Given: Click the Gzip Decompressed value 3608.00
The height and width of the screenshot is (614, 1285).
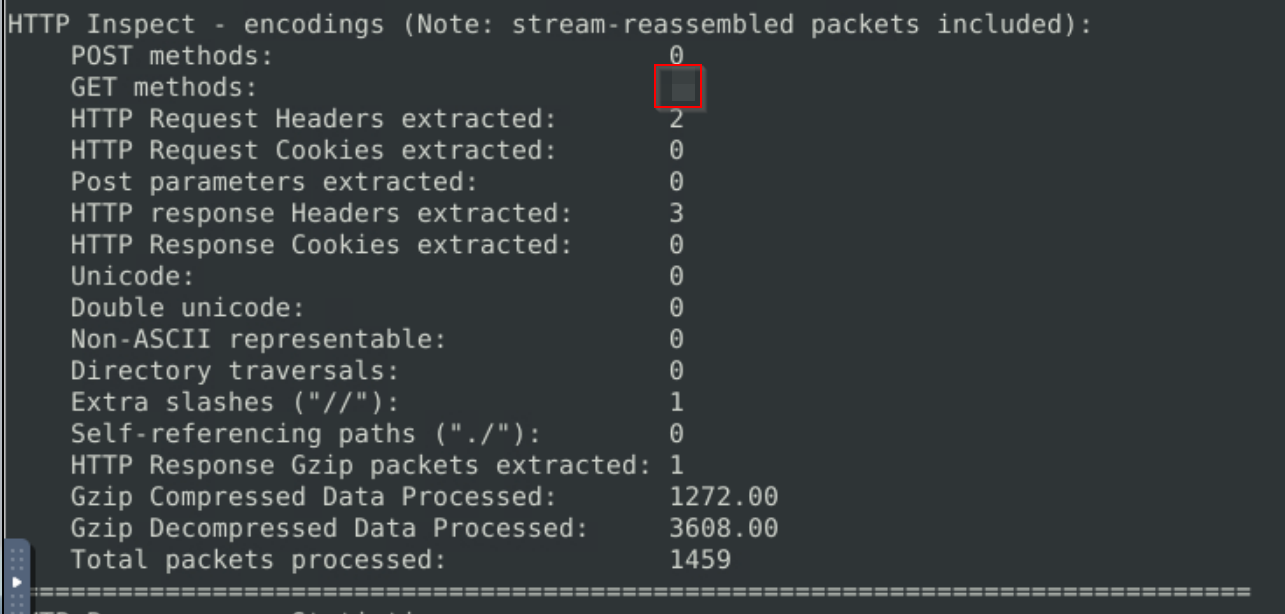Looking at the screenshot, I should (x=724, y=528).
